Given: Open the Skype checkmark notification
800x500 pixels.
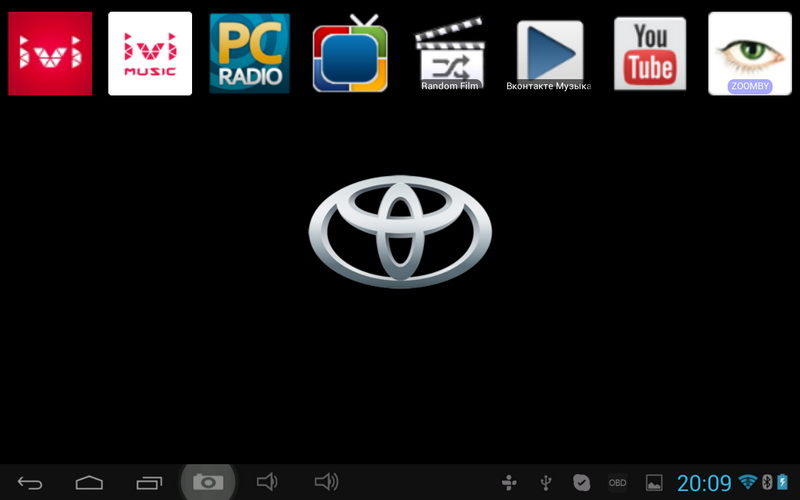Looking at the screenshot, I should (x=581, y=483).
